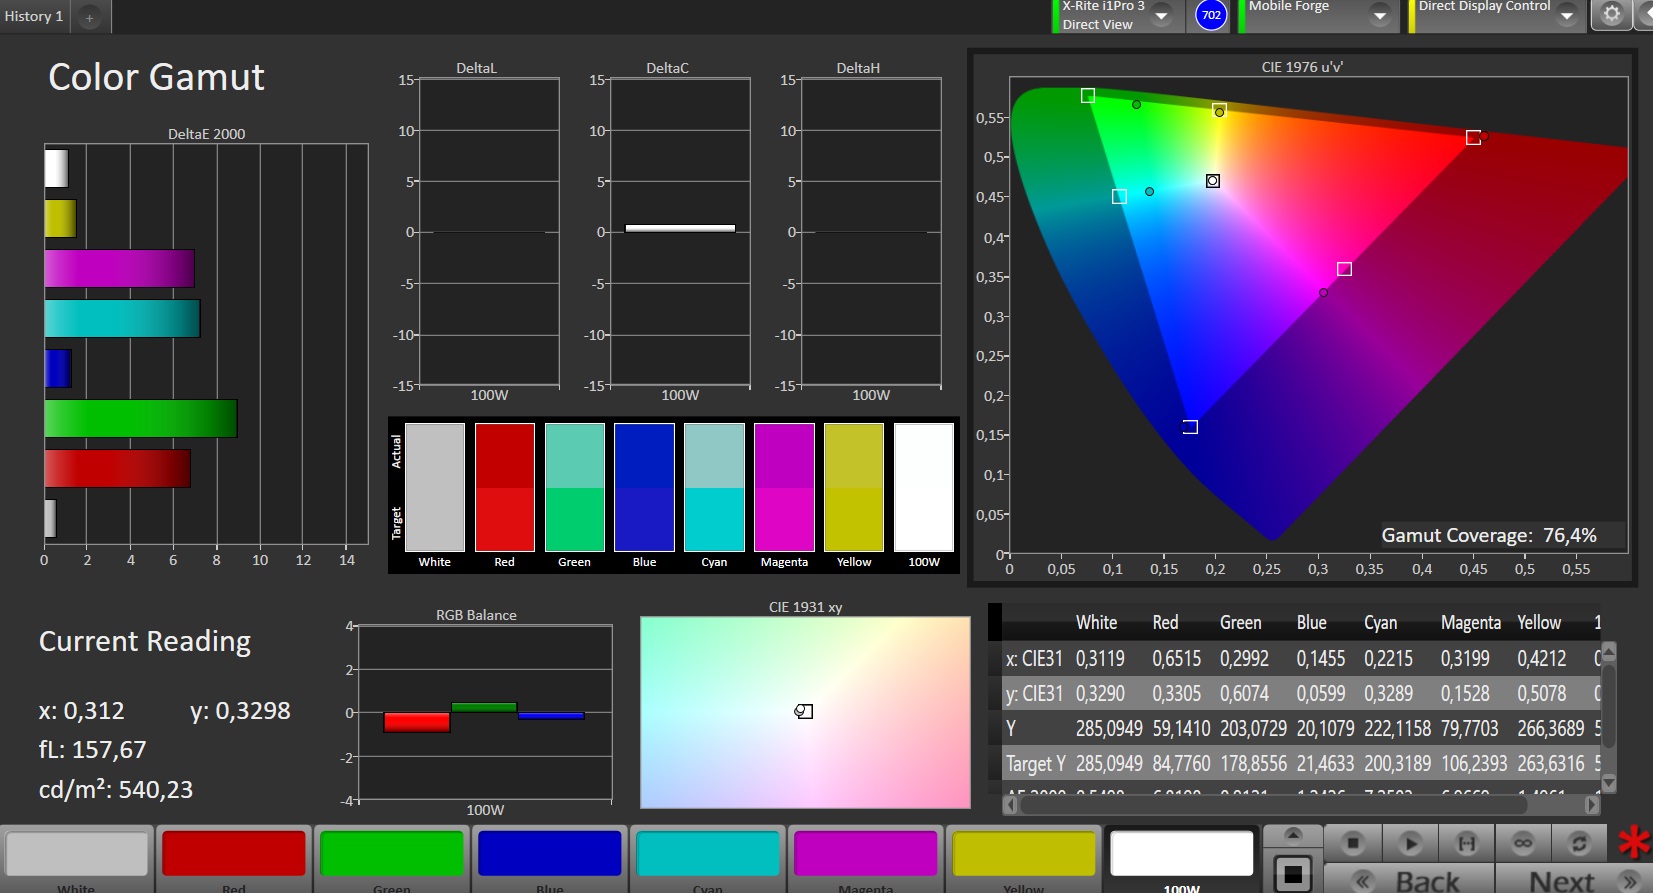Click the black square pattern window button
Screen dimensions: 1653x893
(x=1293, y=873)
